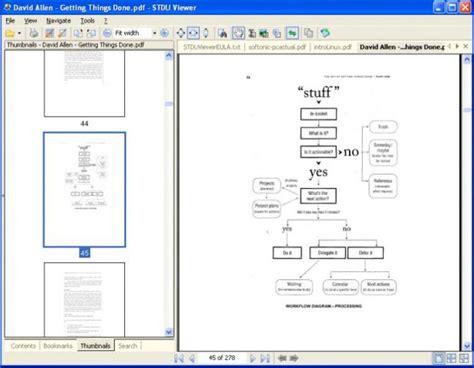Click the Copy pages icon
Image resolution: width=474 pixels, height=368 pixels.
point(309,33)
